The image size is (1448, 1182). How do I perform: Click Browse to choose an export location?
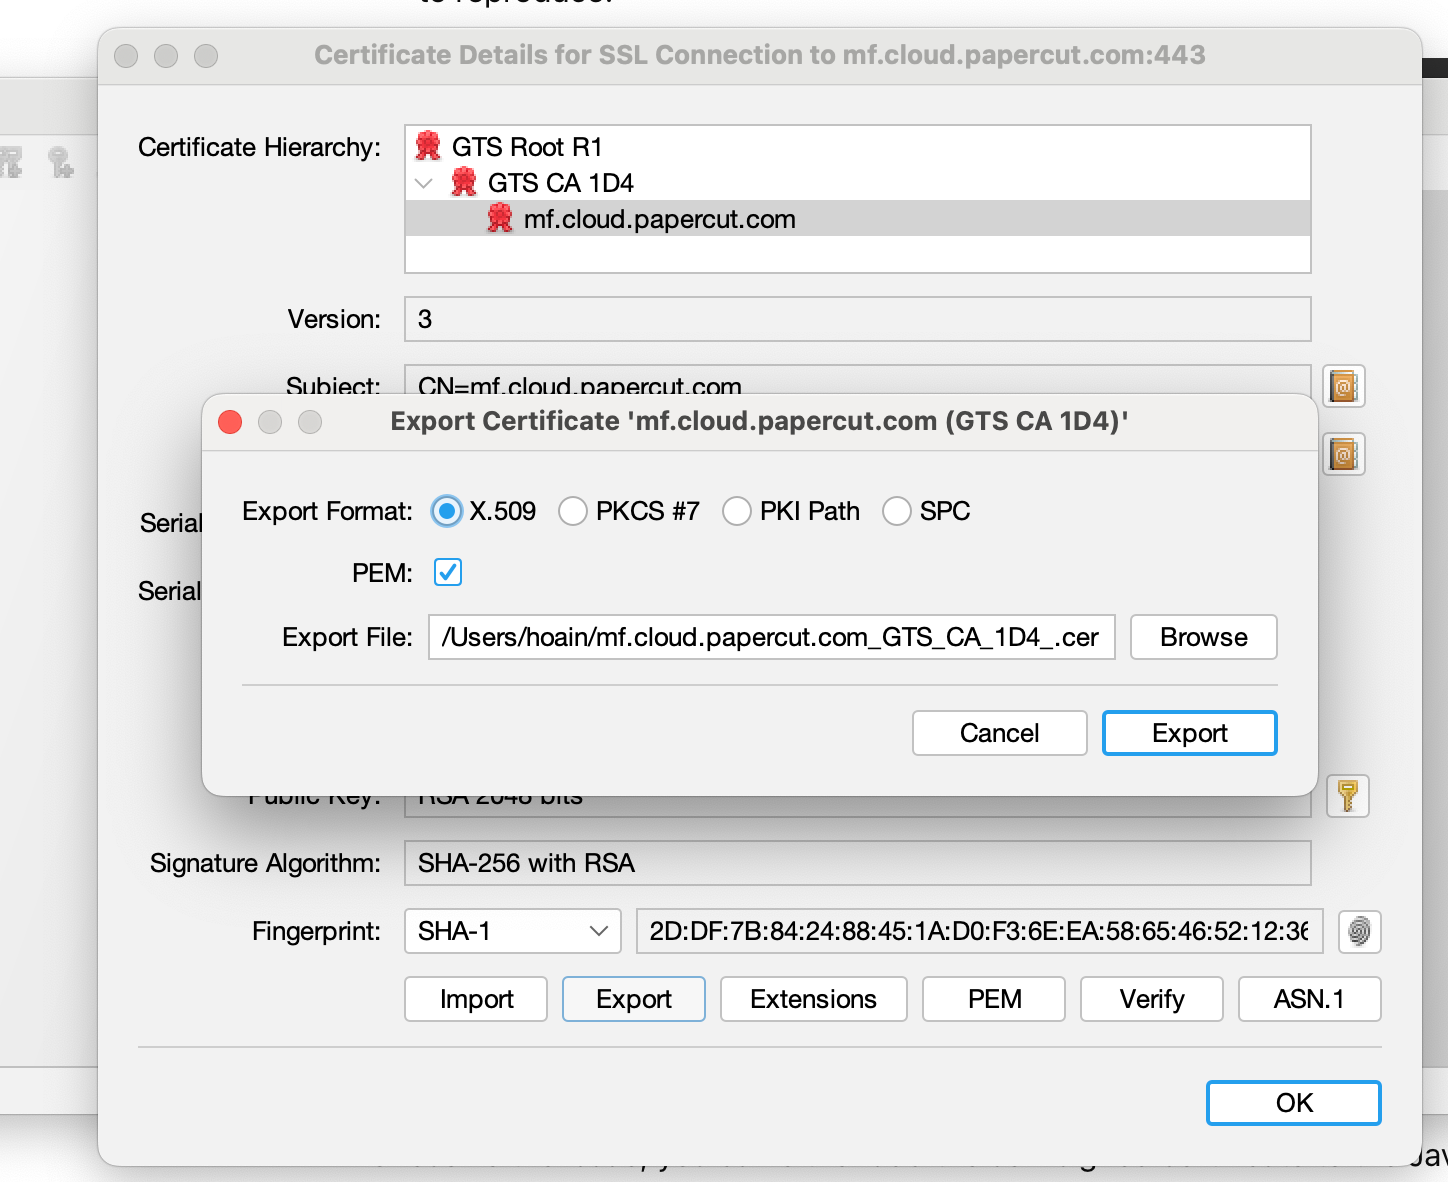coord(1202,637)
